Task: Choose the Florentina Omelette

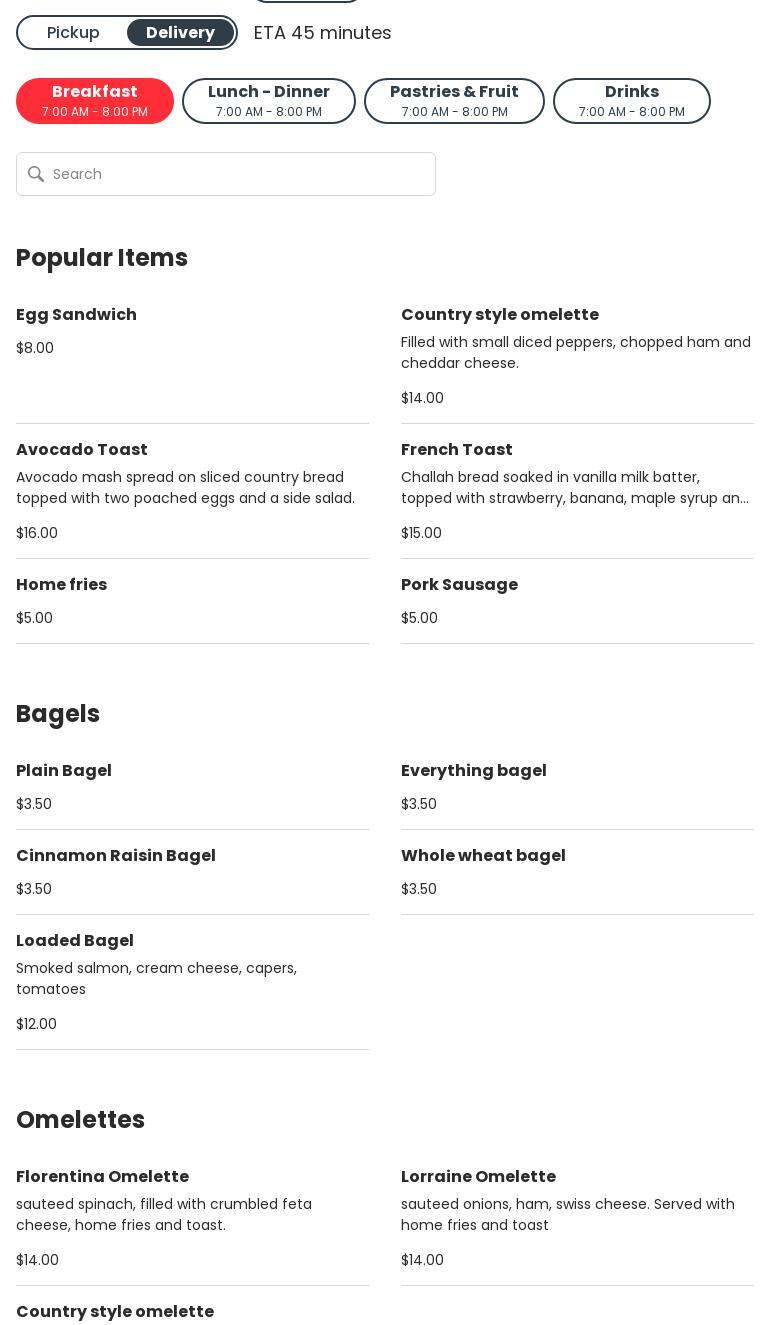Action: (103, 1177)
